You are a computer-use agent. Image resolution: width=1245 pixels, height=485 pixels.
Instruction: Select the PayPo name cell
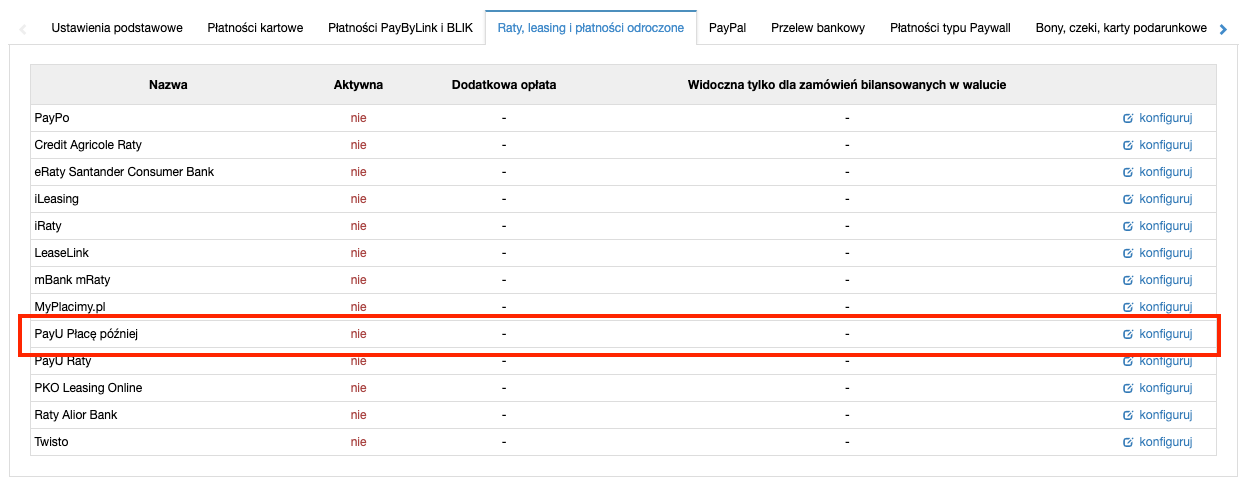tap(52, 118)
